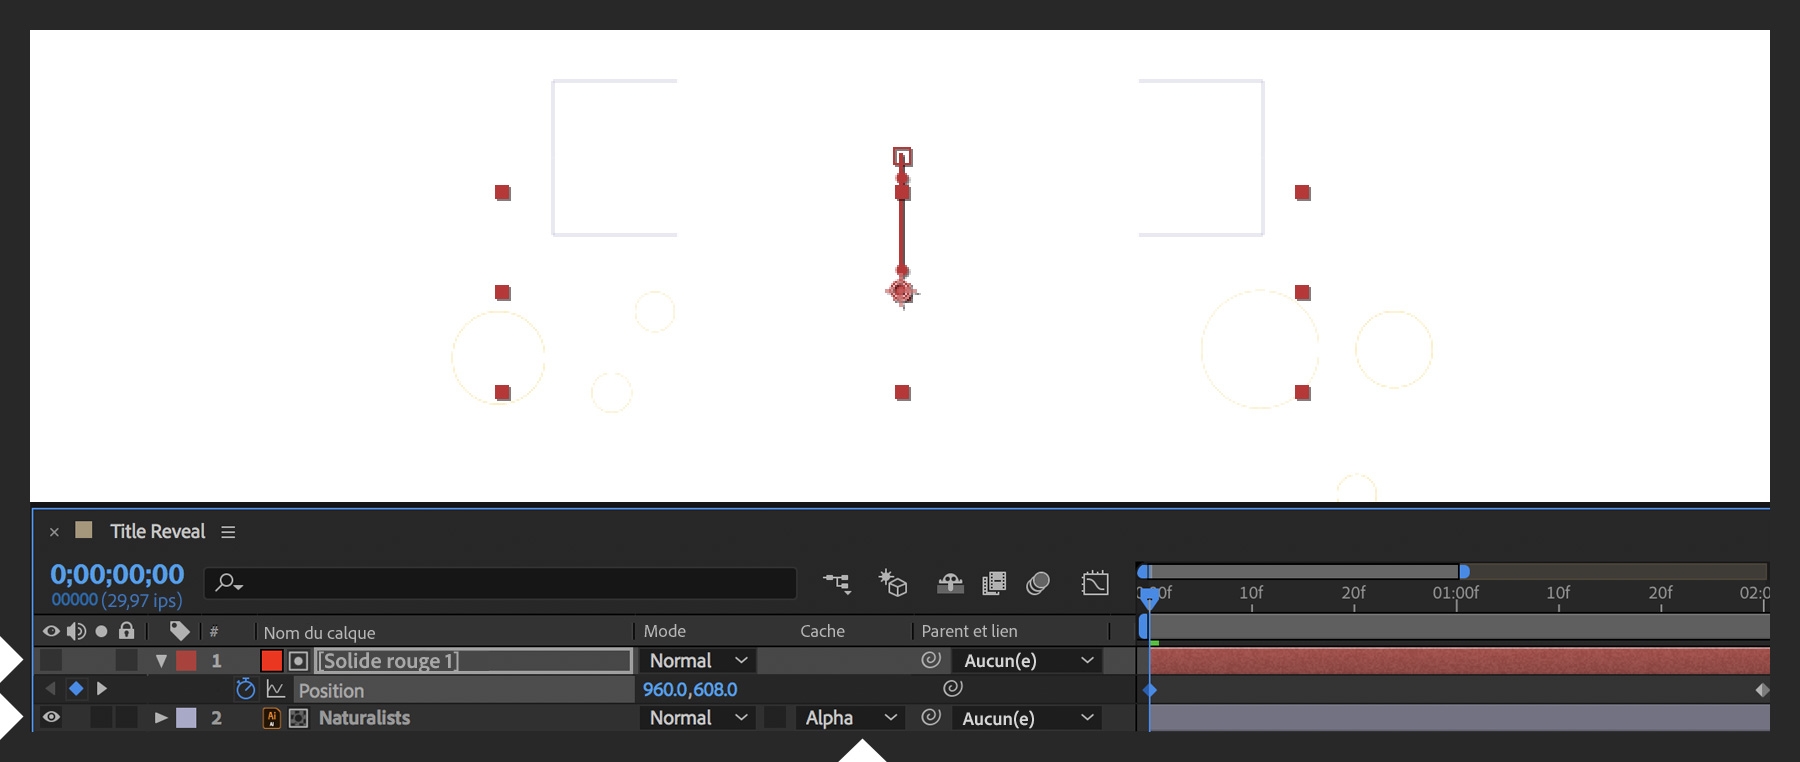Click the Video eye column header icon
Screen dimensions: 1800x762
click(51, 631)
